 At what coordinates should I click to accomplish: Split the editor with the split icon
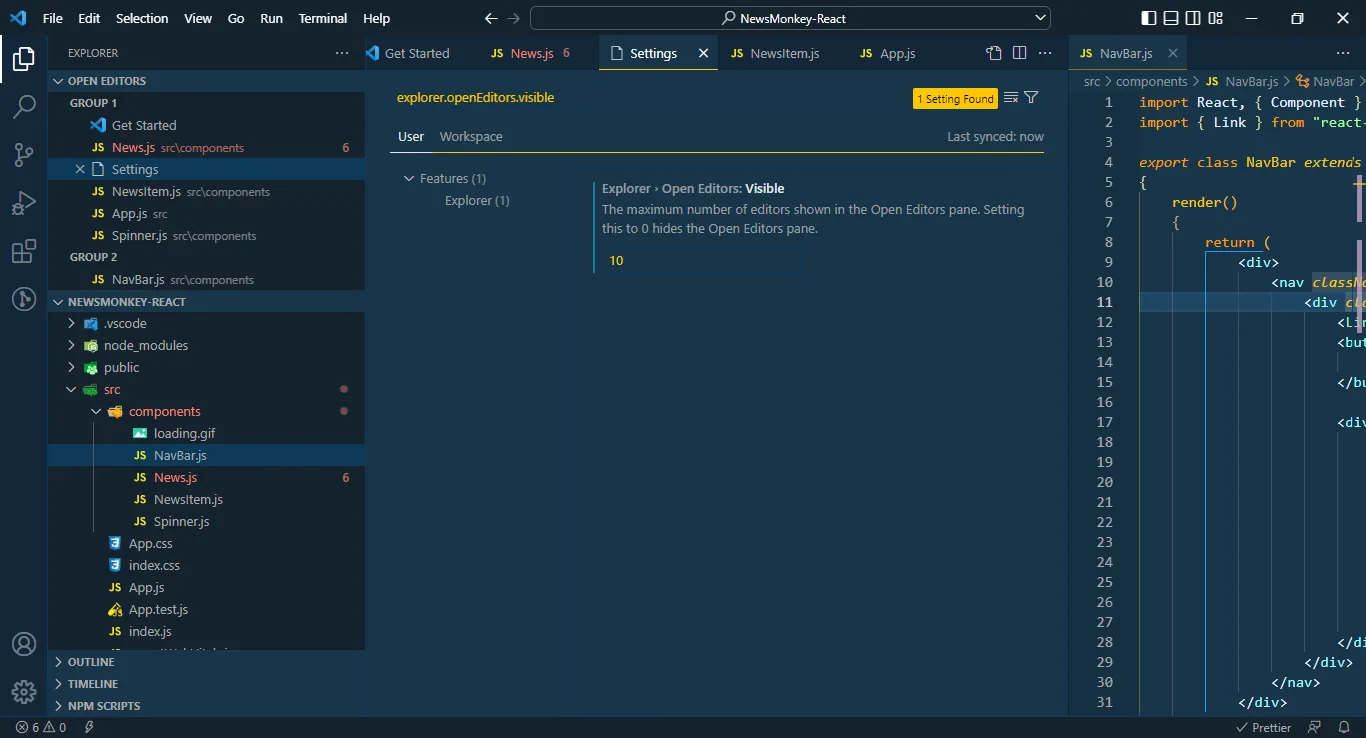tap(1020, 53)
